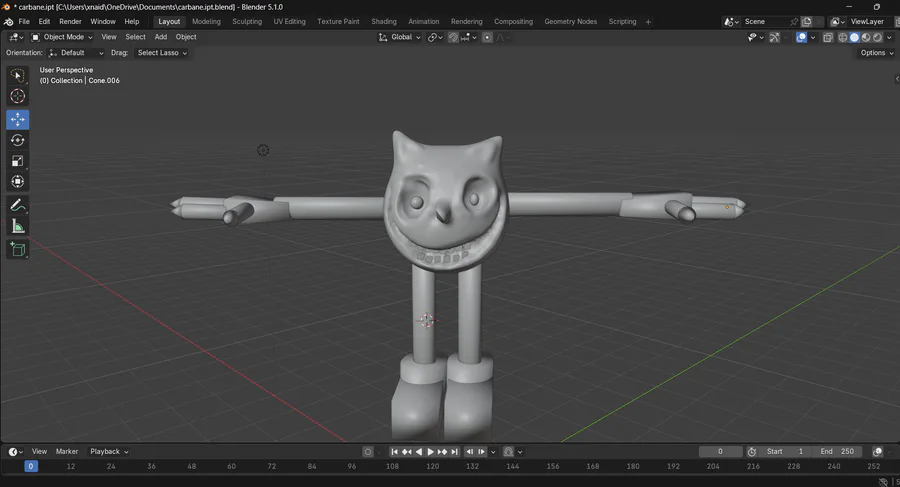Switch to solid viewport shading
The width and height of the screenshot is (900, 487).
coord(854,37)
